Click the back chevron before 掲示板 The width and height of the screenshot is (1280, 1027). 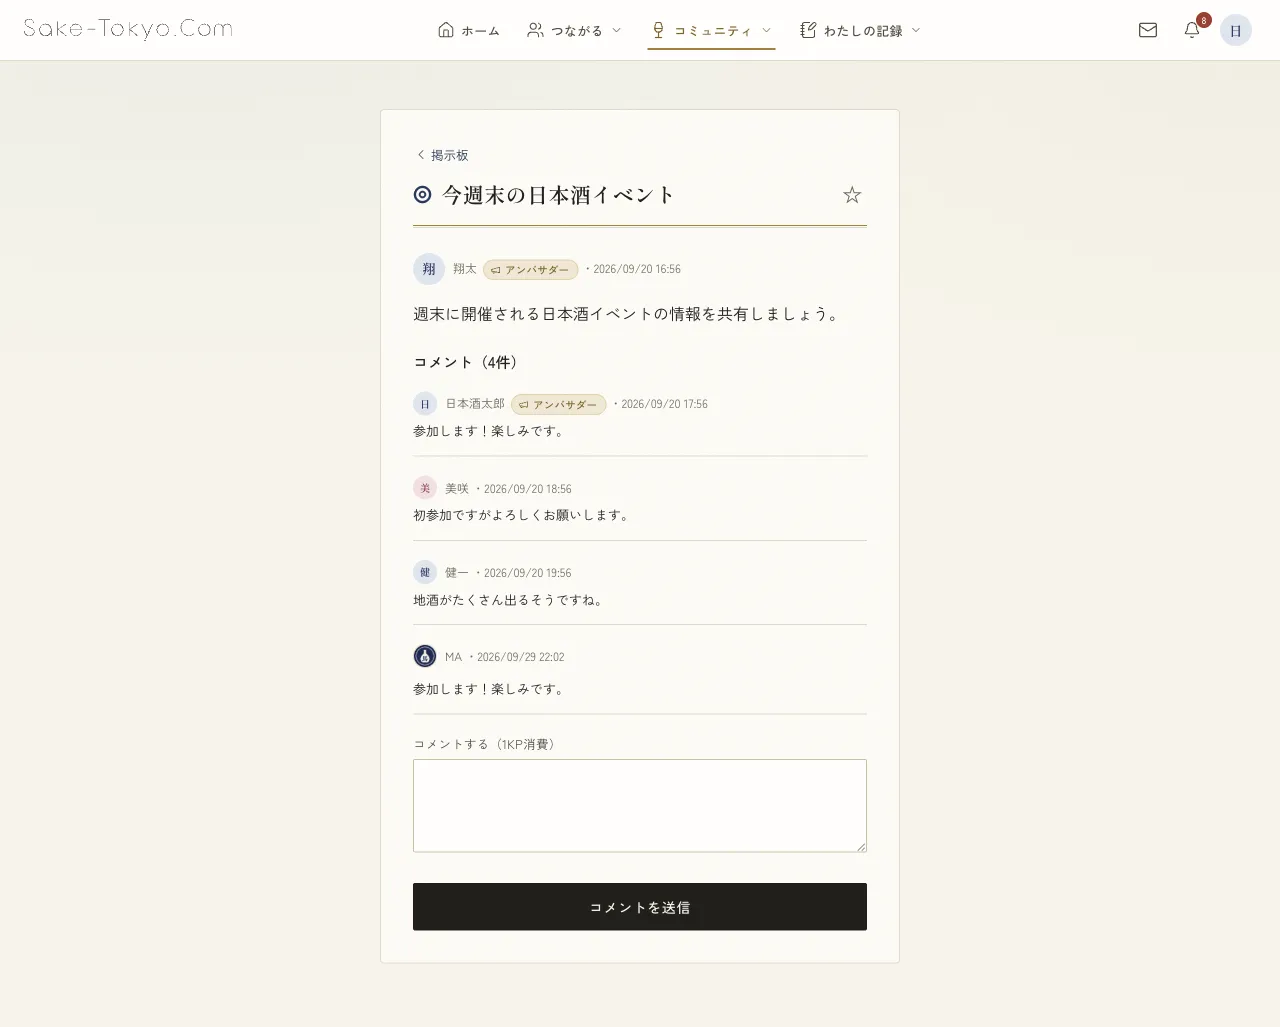coord(421,155)
